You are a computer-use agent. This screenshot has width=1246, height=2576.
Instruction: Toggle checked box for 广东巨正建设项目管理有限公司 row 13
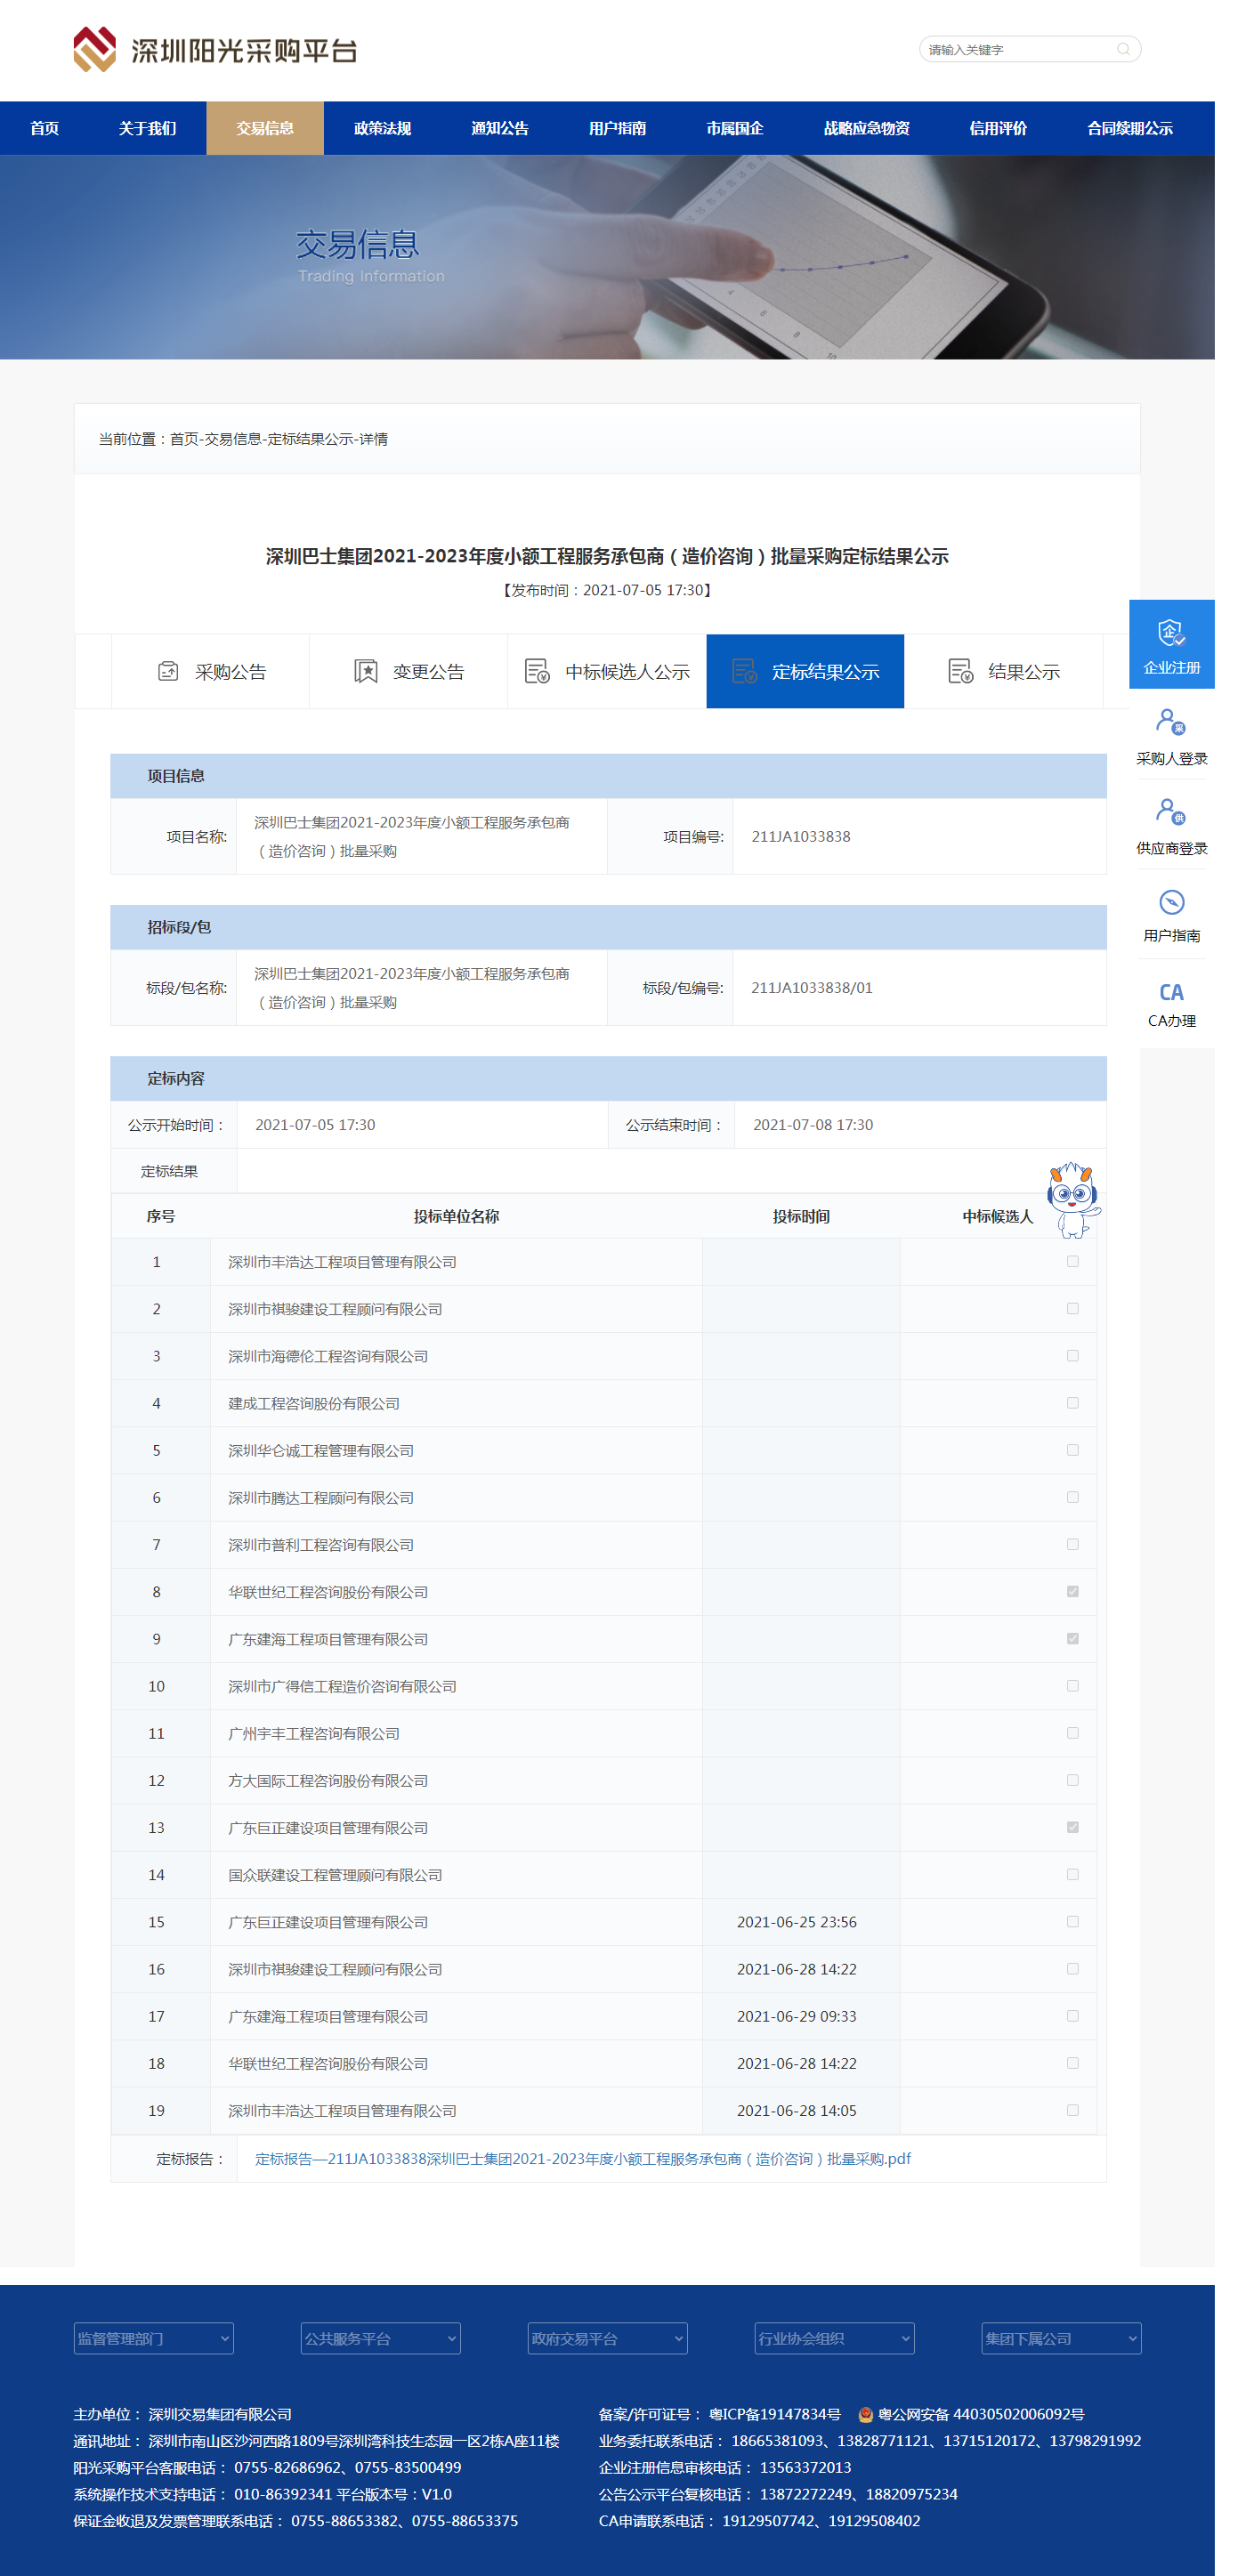pyautogui.click(x=1073, y=1828)
